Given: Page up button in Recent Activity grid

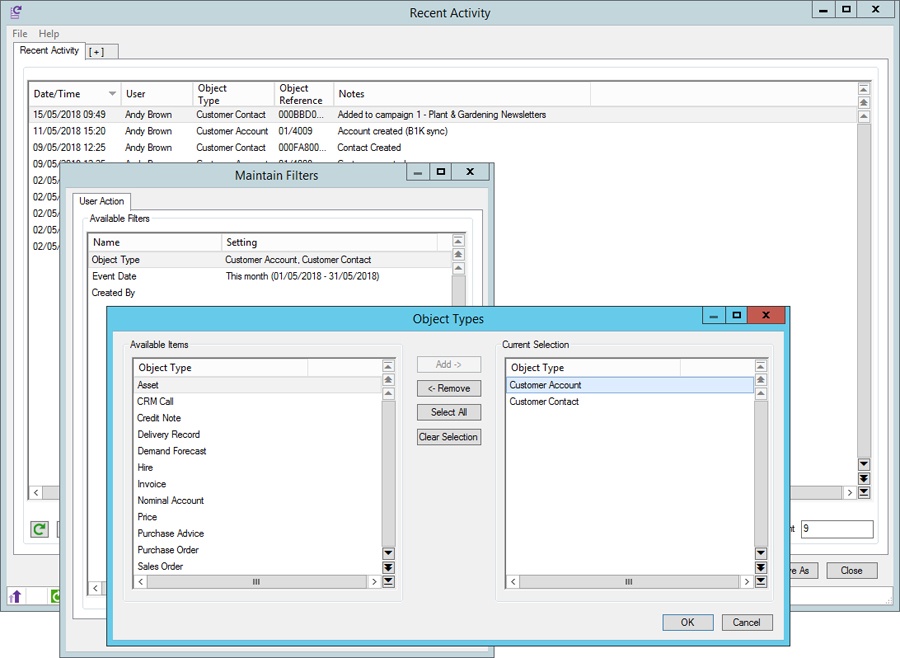Looking at the screenshot, I should 864,102.
